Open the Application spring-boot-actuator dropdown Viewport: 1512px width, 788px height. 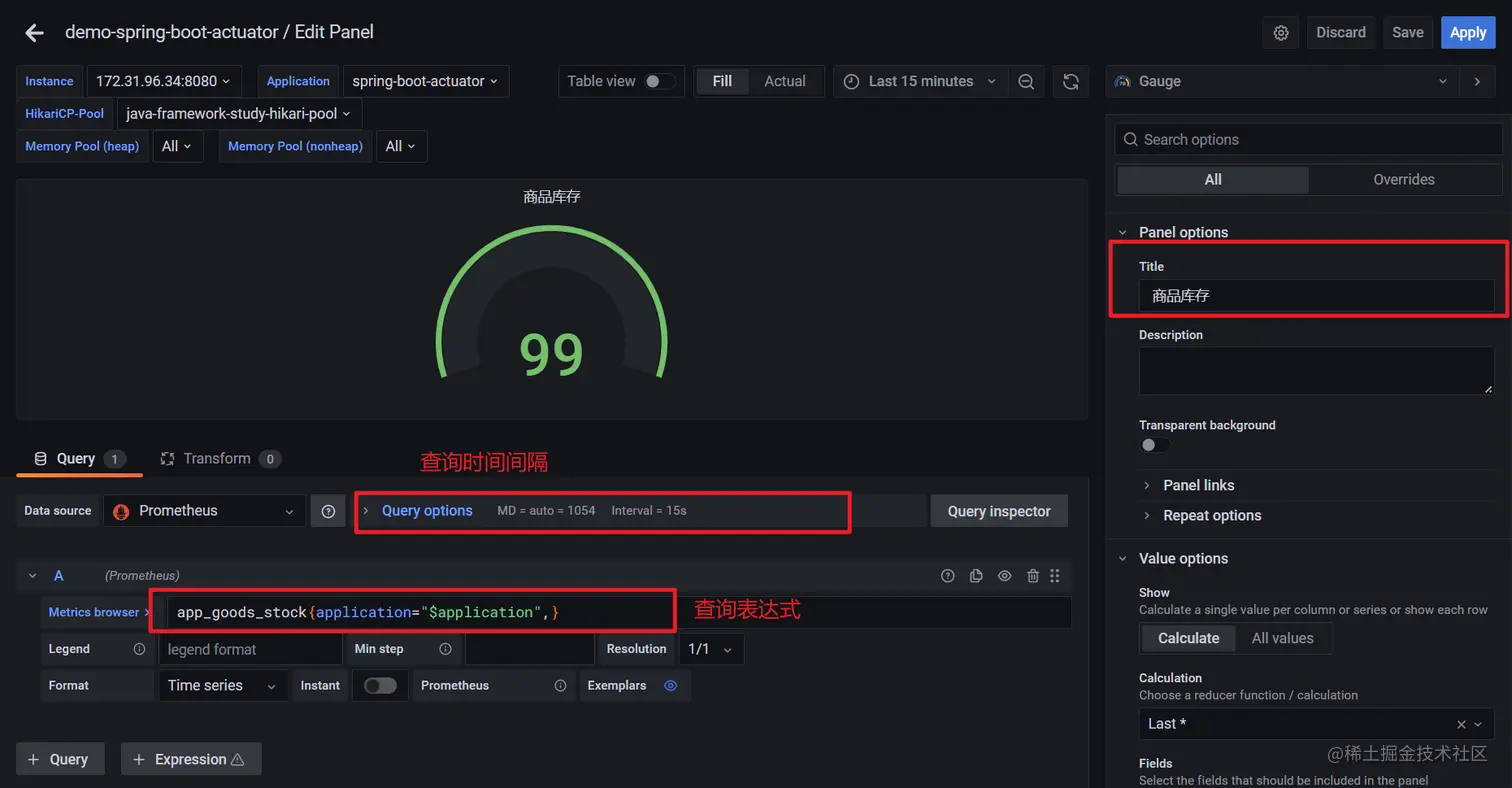coord(425,82)
